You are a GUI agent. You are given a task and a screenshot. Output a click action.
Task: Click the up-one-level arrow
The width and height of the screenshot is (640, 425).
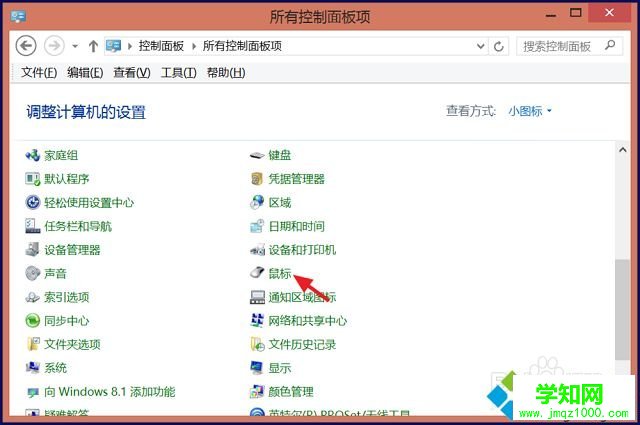tap(93, 46)
